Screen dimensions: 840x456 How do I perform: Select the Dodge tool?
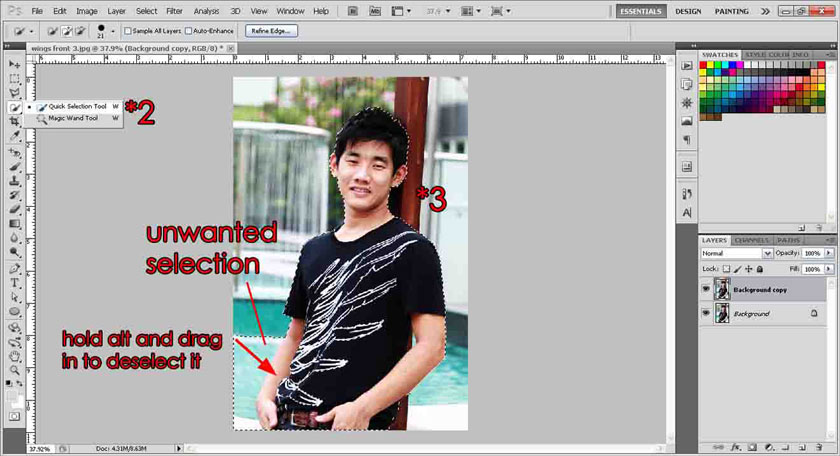point(14,252)
